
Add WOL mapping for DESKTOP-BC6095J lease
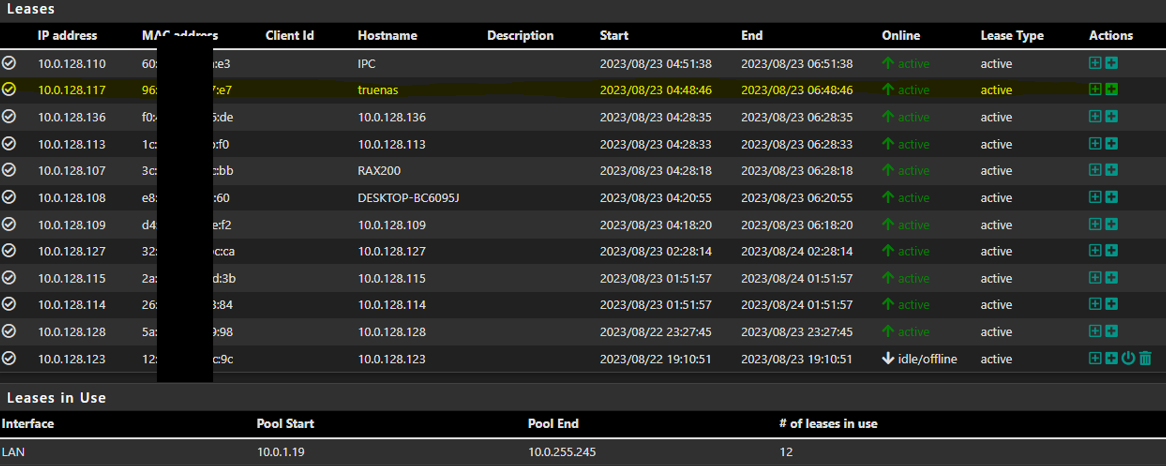pyautogui.click(x=1112, y=197)
